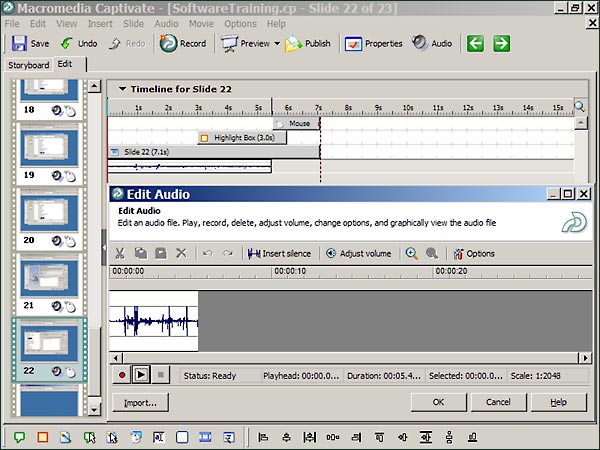Open the Edit menu
The height and width of the screenshot is (450, 600).
[38, 24]
